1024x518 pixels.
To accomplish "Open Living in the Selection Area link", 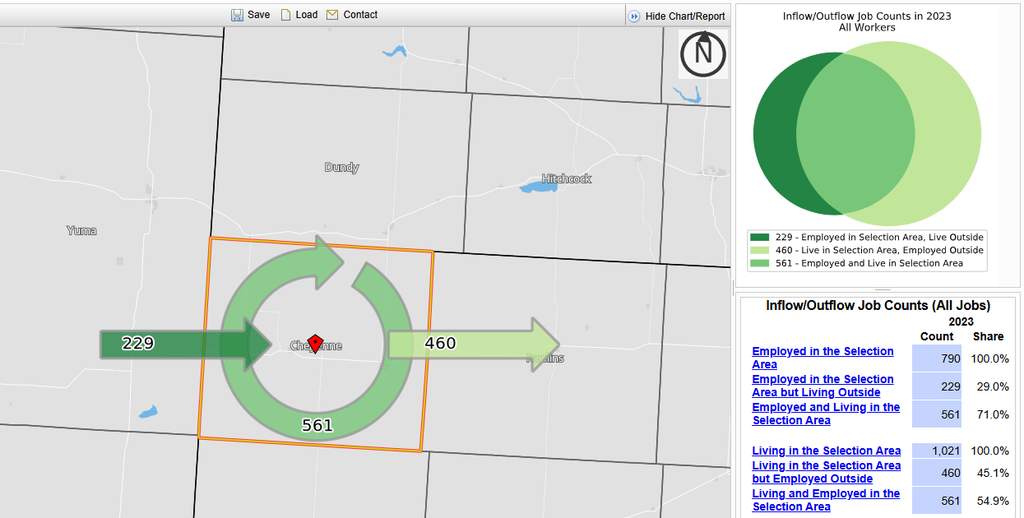I will click(826, 451).
